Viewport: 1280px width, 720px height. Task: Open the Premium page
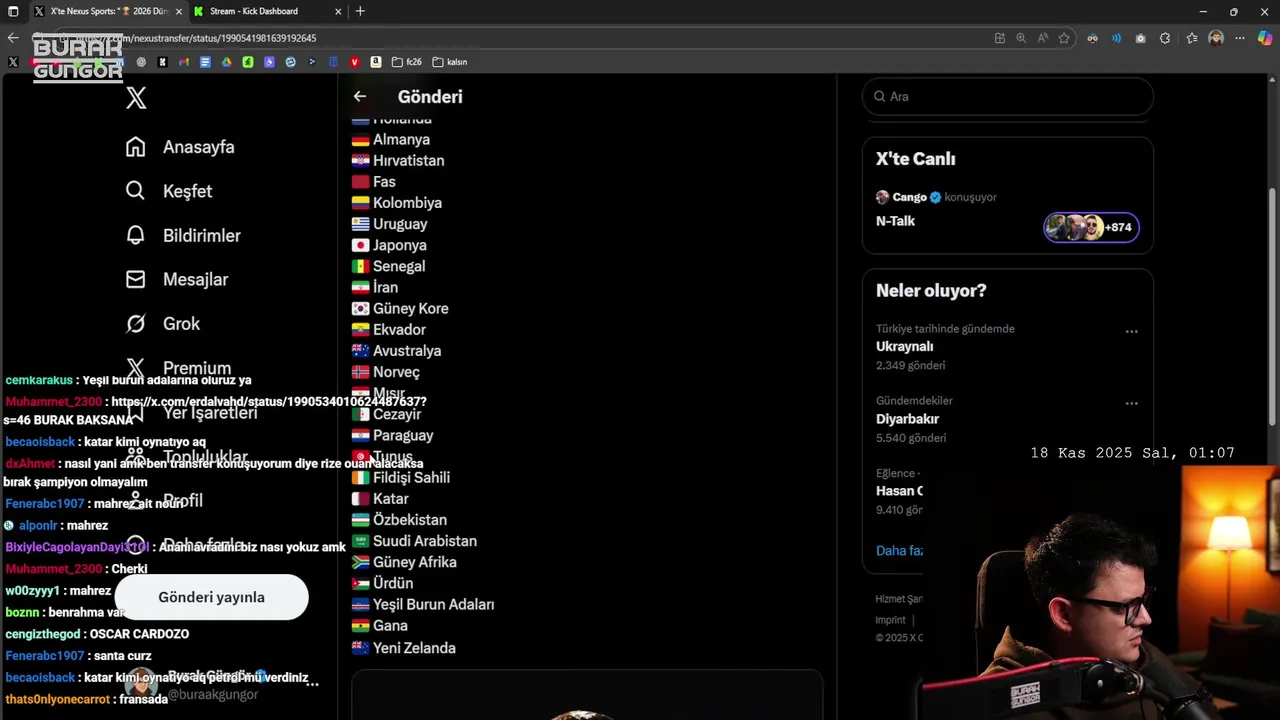click(179, 368)
